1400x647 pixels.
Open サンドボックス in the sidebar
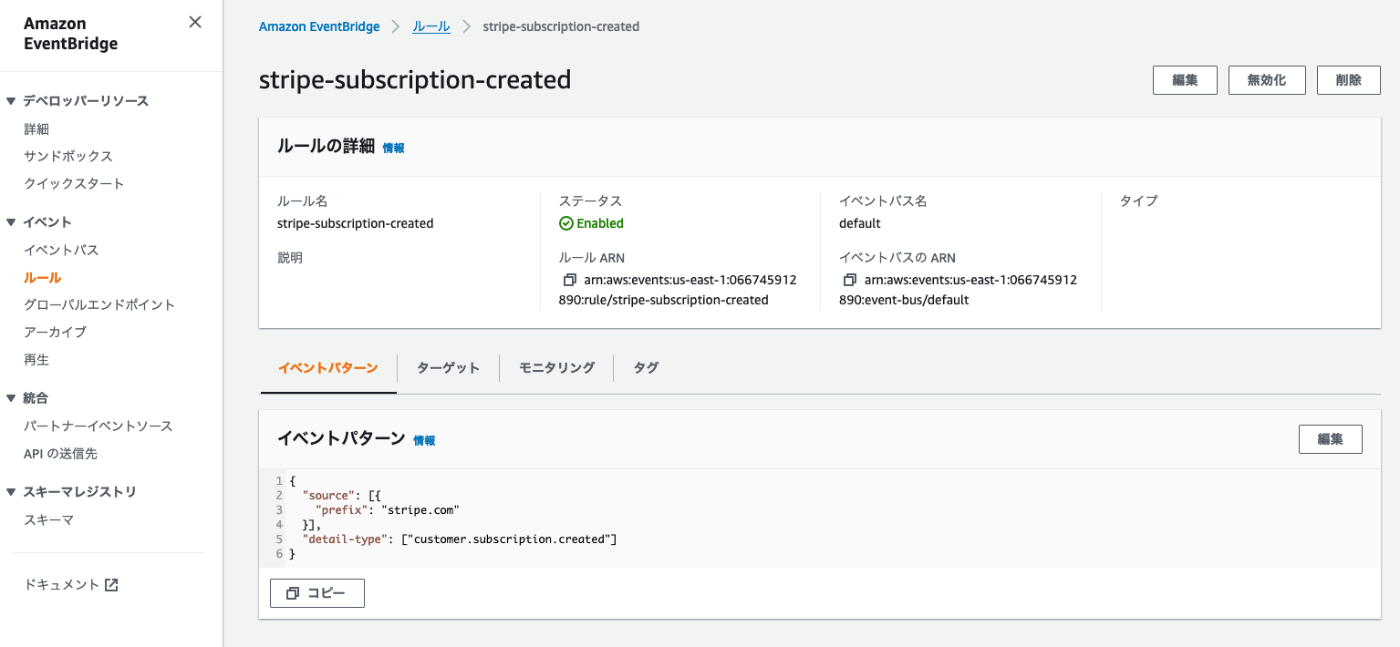click(68, 156)
